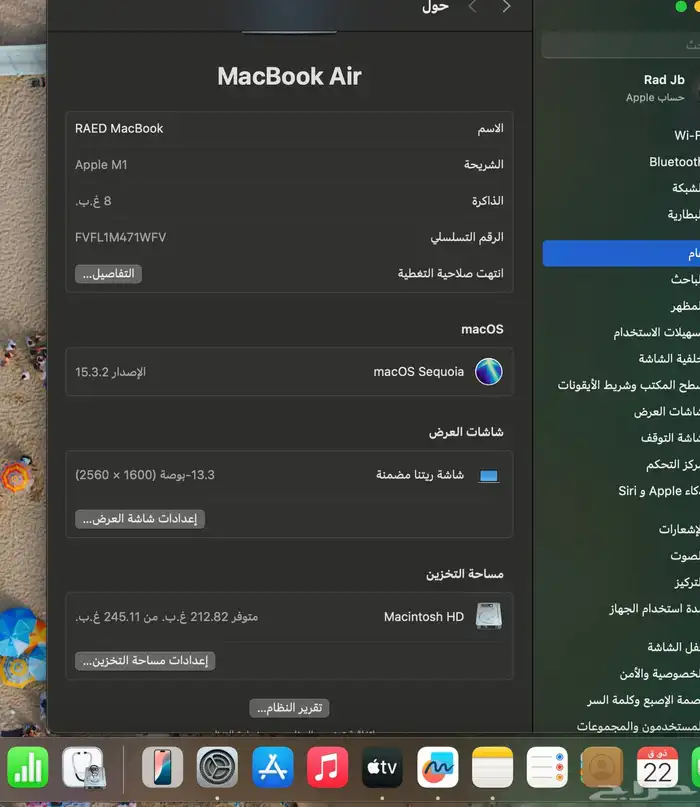Click the version text "15.3.2 الإصدار"
Screen dimensions: 700x807
coord(111,372)
